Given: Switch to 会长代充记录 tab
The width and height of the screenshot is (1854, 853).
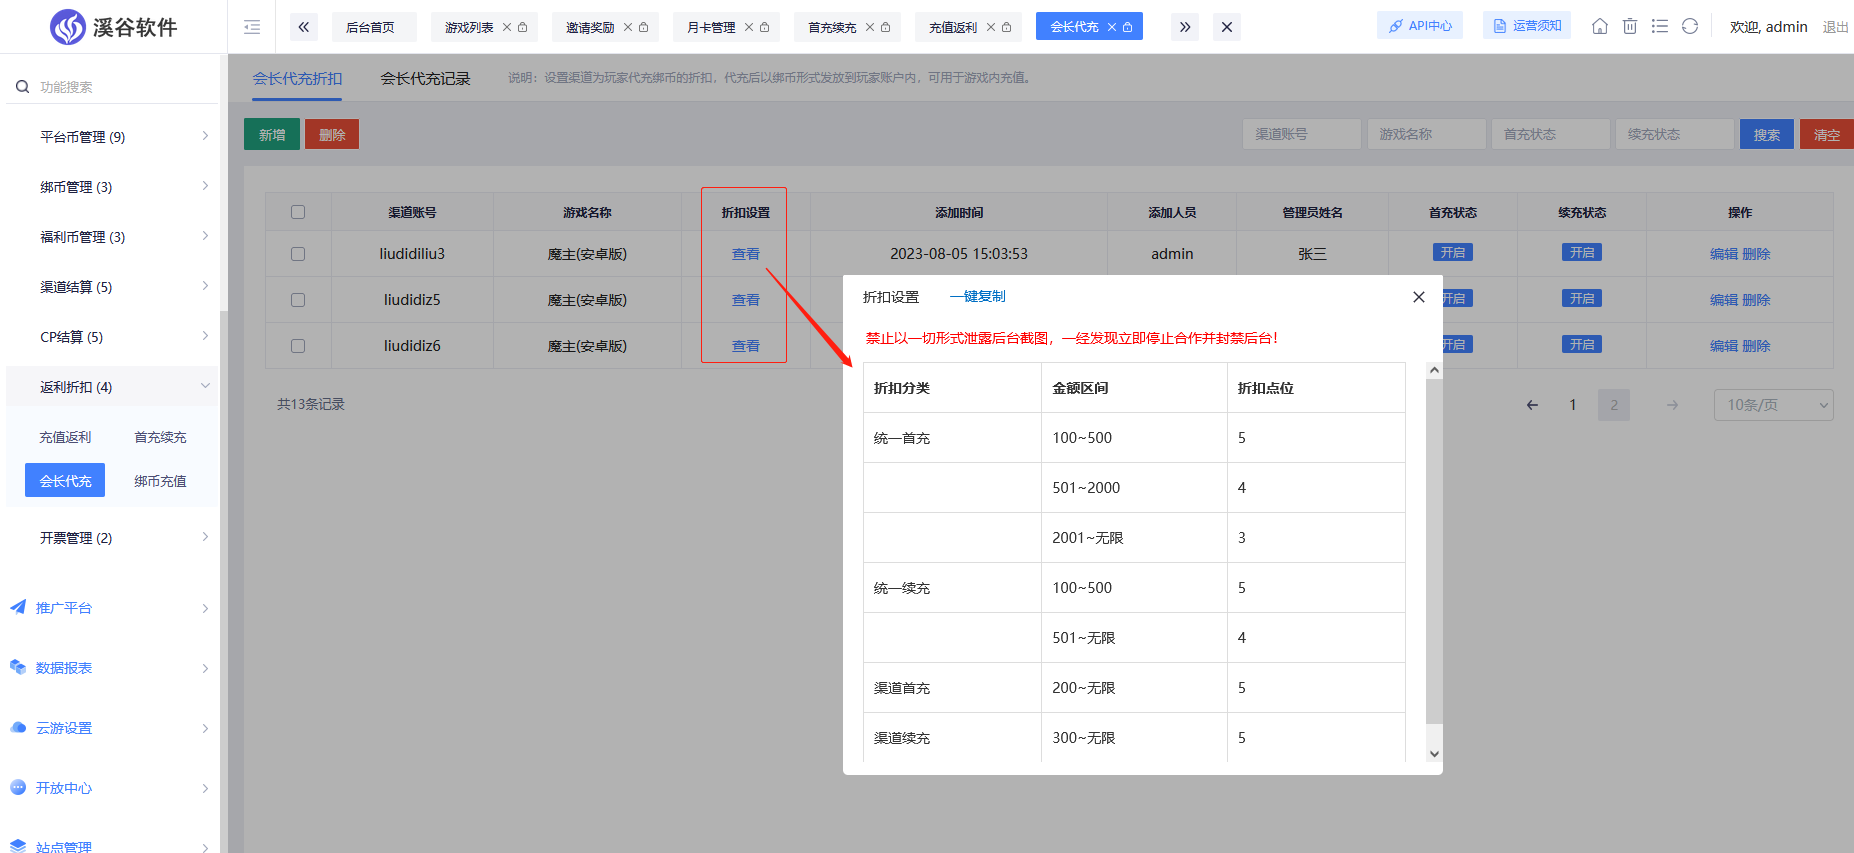Looking at the screenshot, I should click(425, 79).
